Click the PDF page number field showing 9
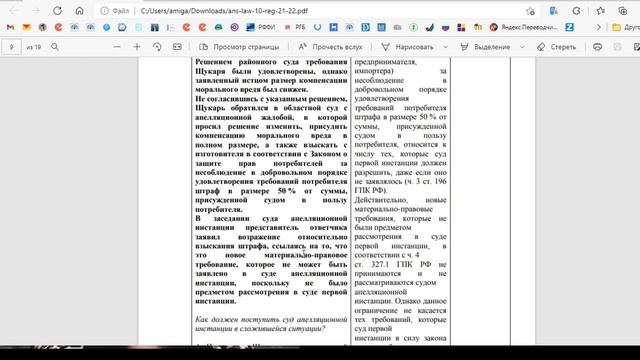The height and width of the screenshot is (360, 640). [11, 47]
